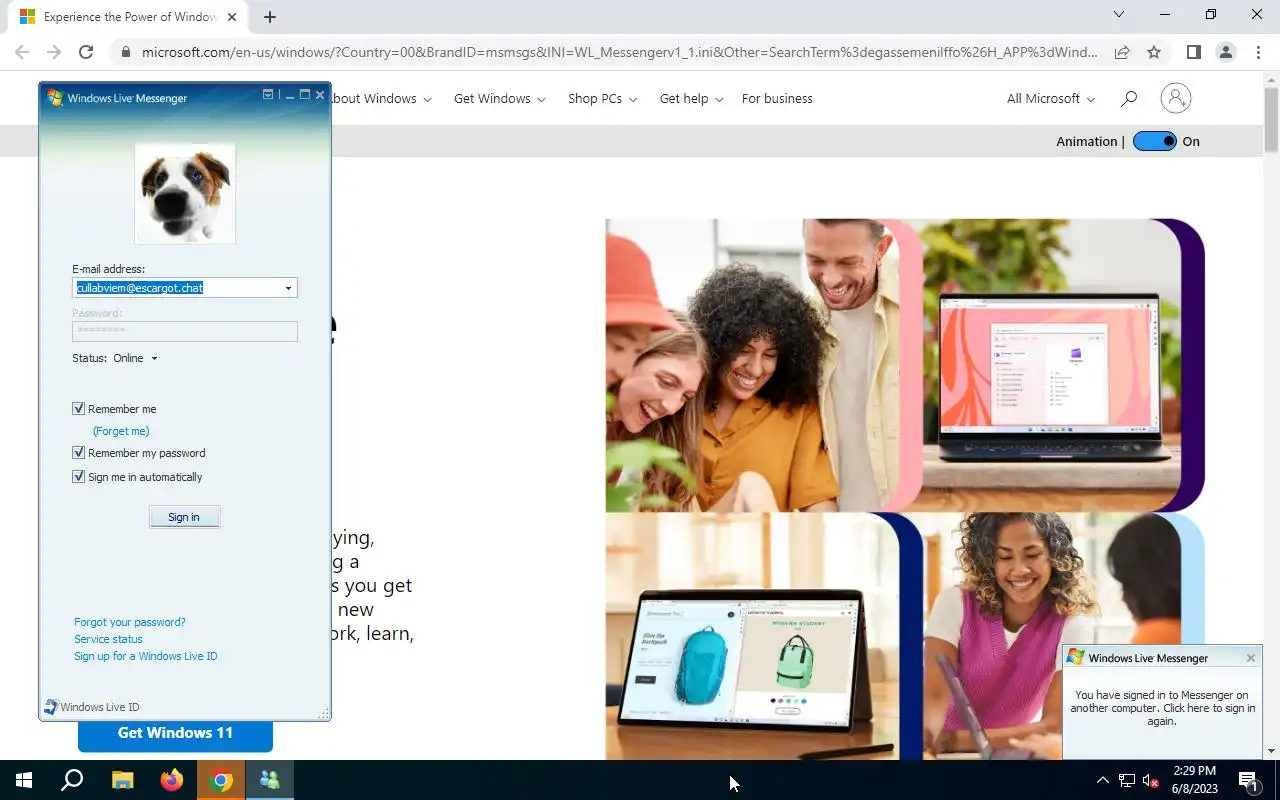Open the tab search chevron
The width and height of the screenshot is (1280, 800).
point(1119,14)
